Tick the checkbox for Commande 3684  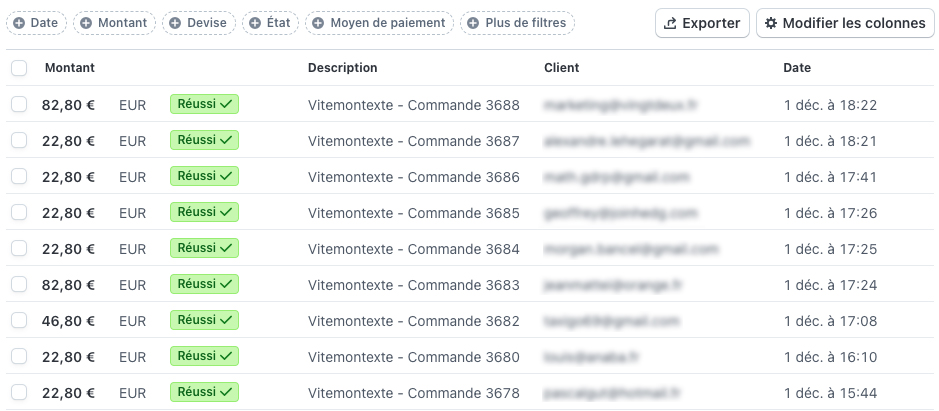(x=19, y=248)
